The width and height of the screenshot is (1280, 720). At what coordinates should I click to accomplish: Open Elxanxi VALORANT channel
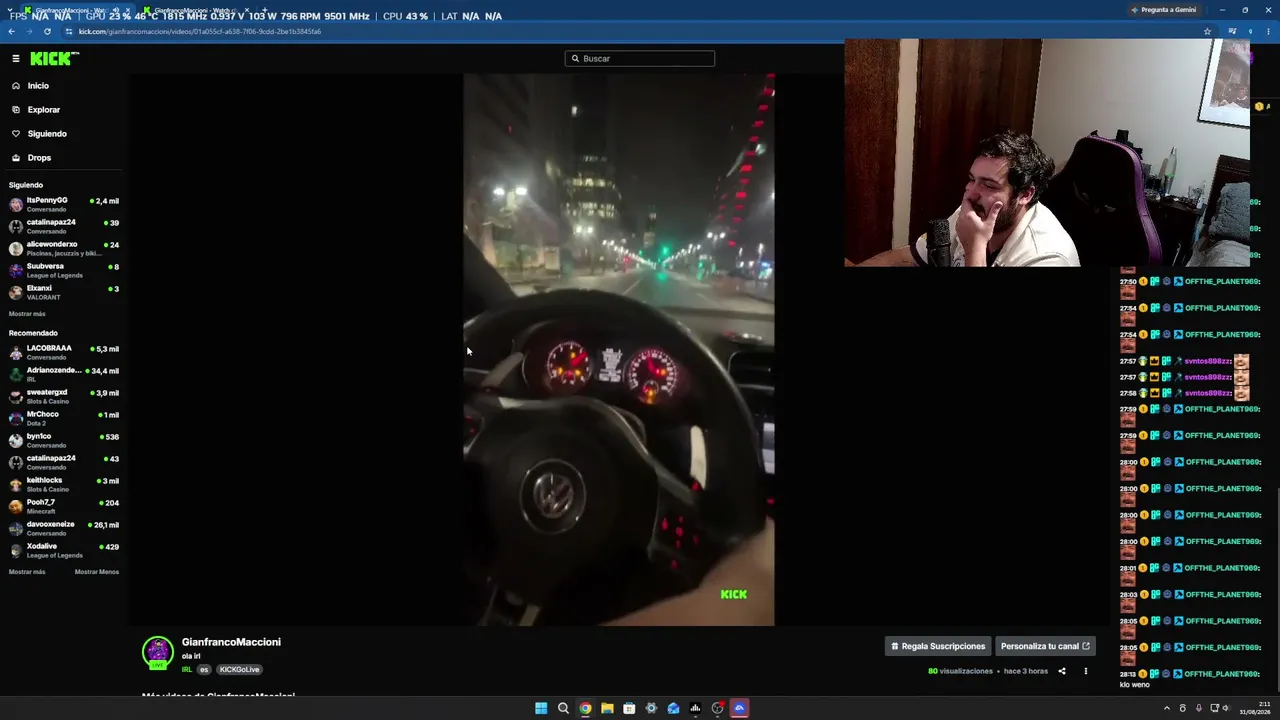click(64, 292)
